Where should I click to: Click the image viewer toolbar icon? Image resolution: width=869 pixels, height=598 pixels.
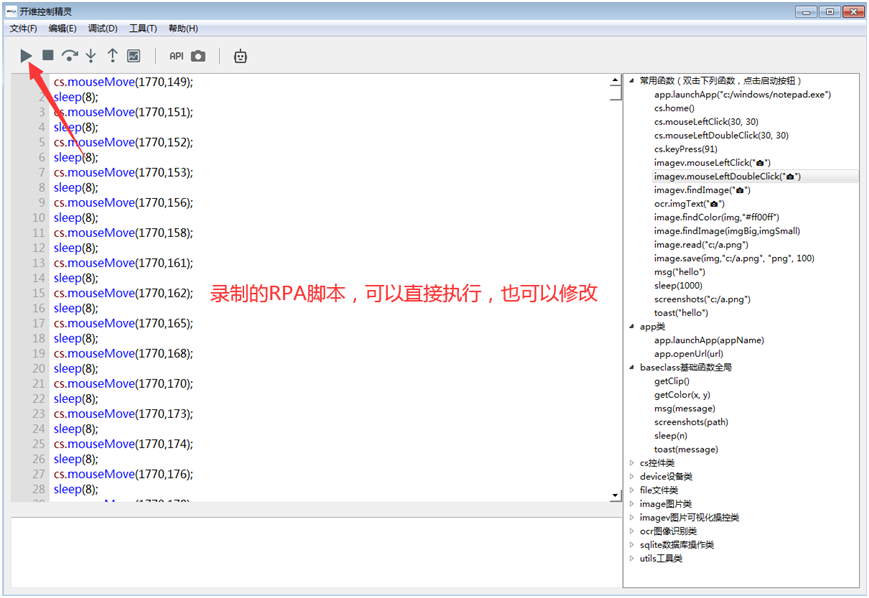pyautogui.click(x=134, y=55)
